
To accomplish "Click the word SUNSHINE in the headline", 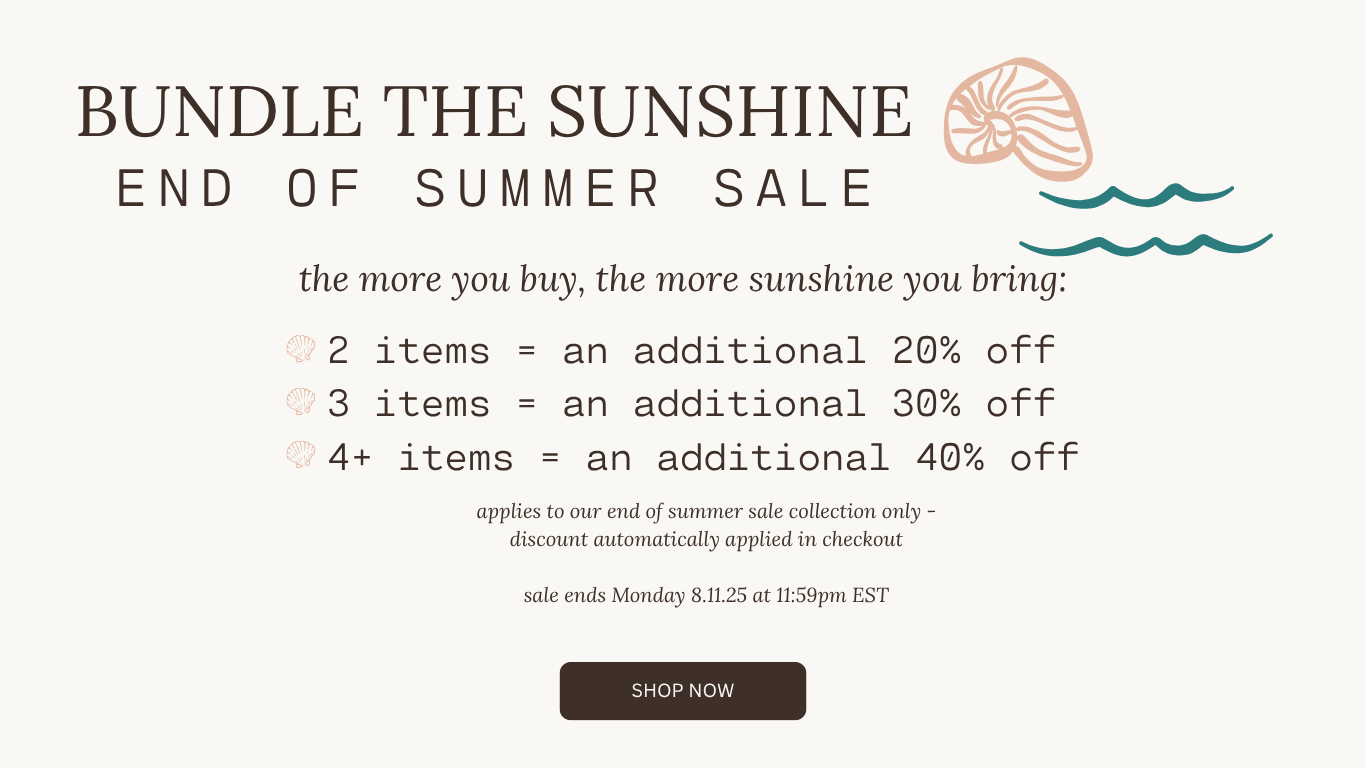I will tap(730, 111).
